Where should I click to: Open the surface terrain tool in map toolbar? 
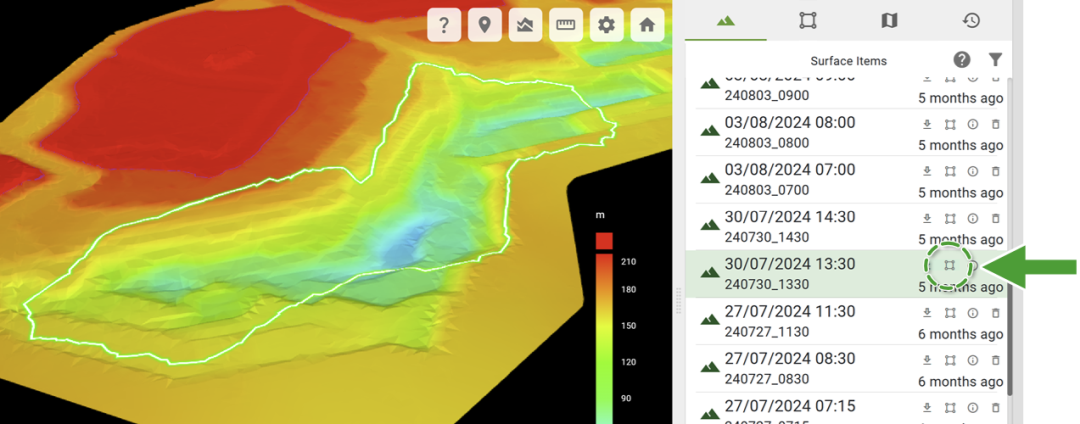[526, 25]
